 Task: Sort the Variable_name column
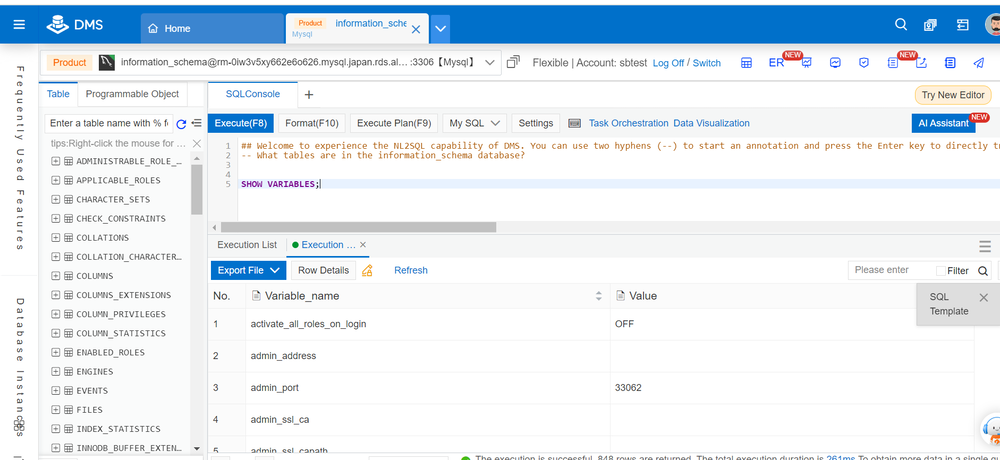coord(599,296)
